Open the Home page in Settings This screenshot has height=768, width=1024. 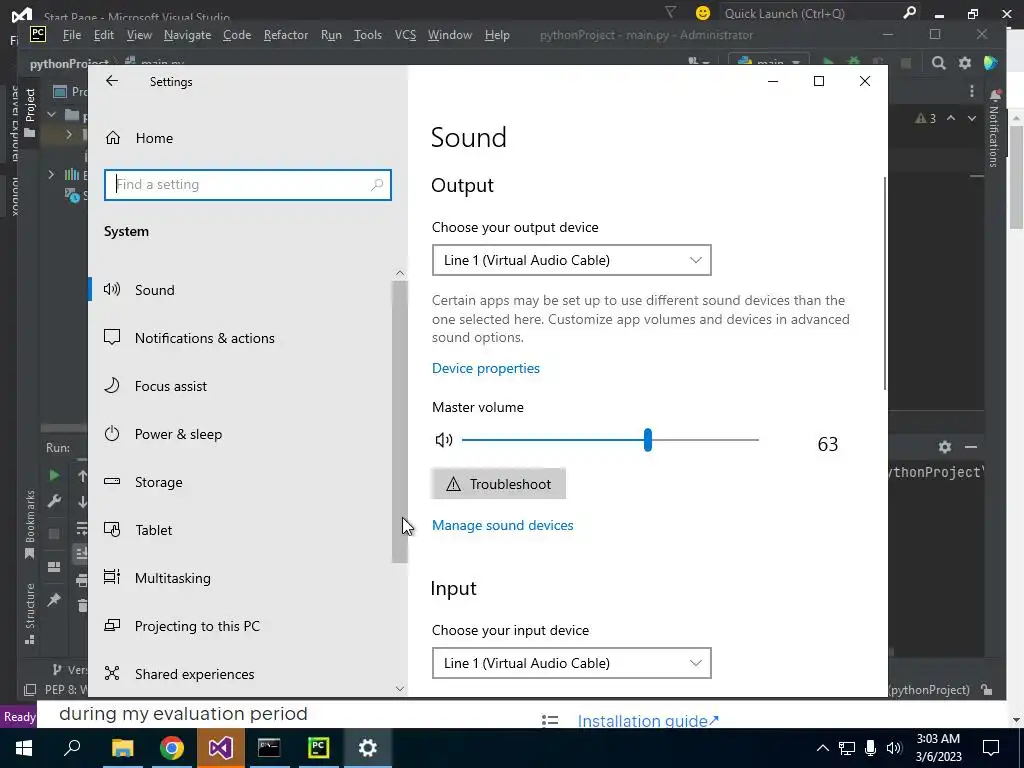[x=154, y=138]
